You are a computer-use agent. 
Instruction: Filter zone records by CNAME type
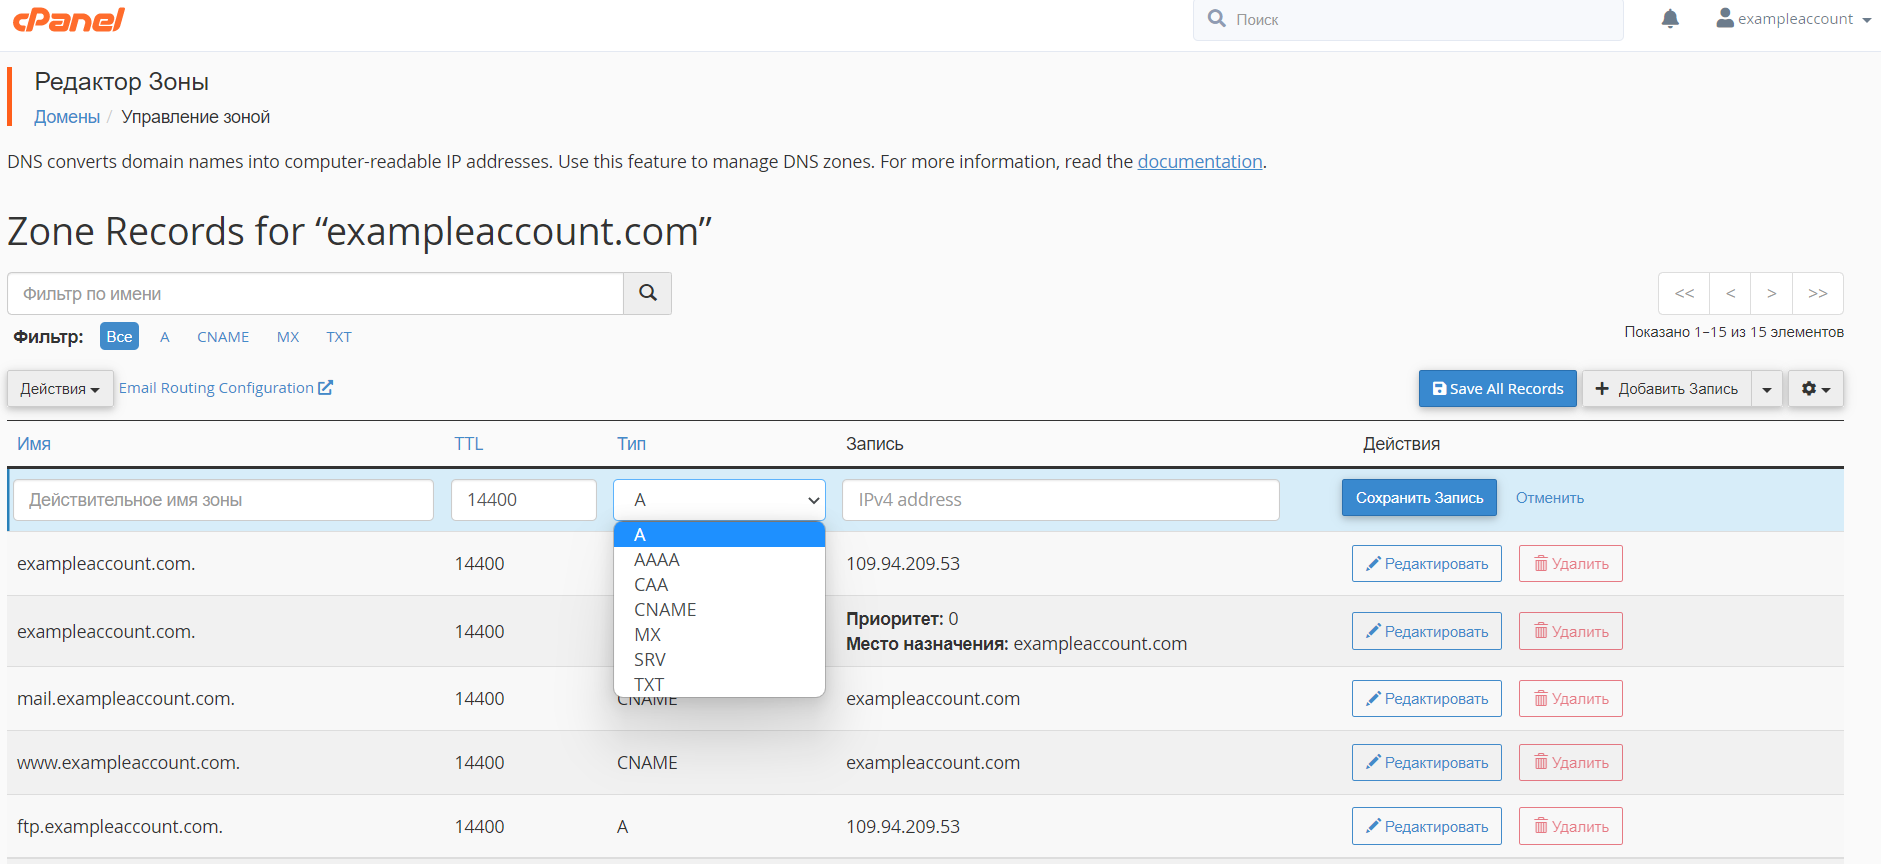pyautogui.click(x=223, y=337)
